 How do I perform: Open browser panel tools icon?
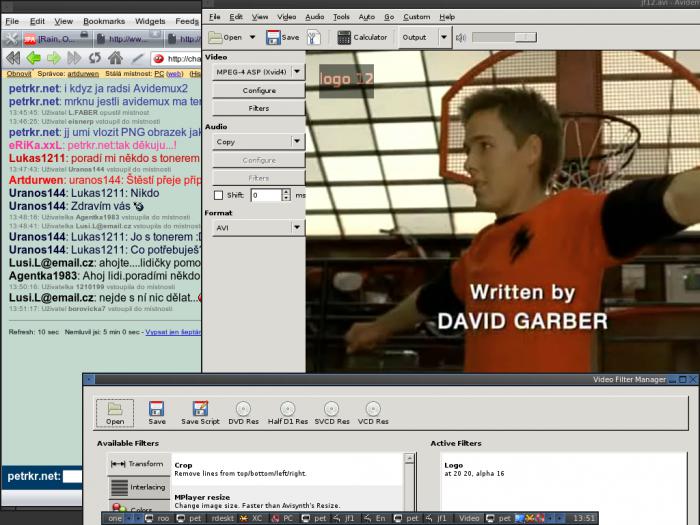click(x=11, y=39)
